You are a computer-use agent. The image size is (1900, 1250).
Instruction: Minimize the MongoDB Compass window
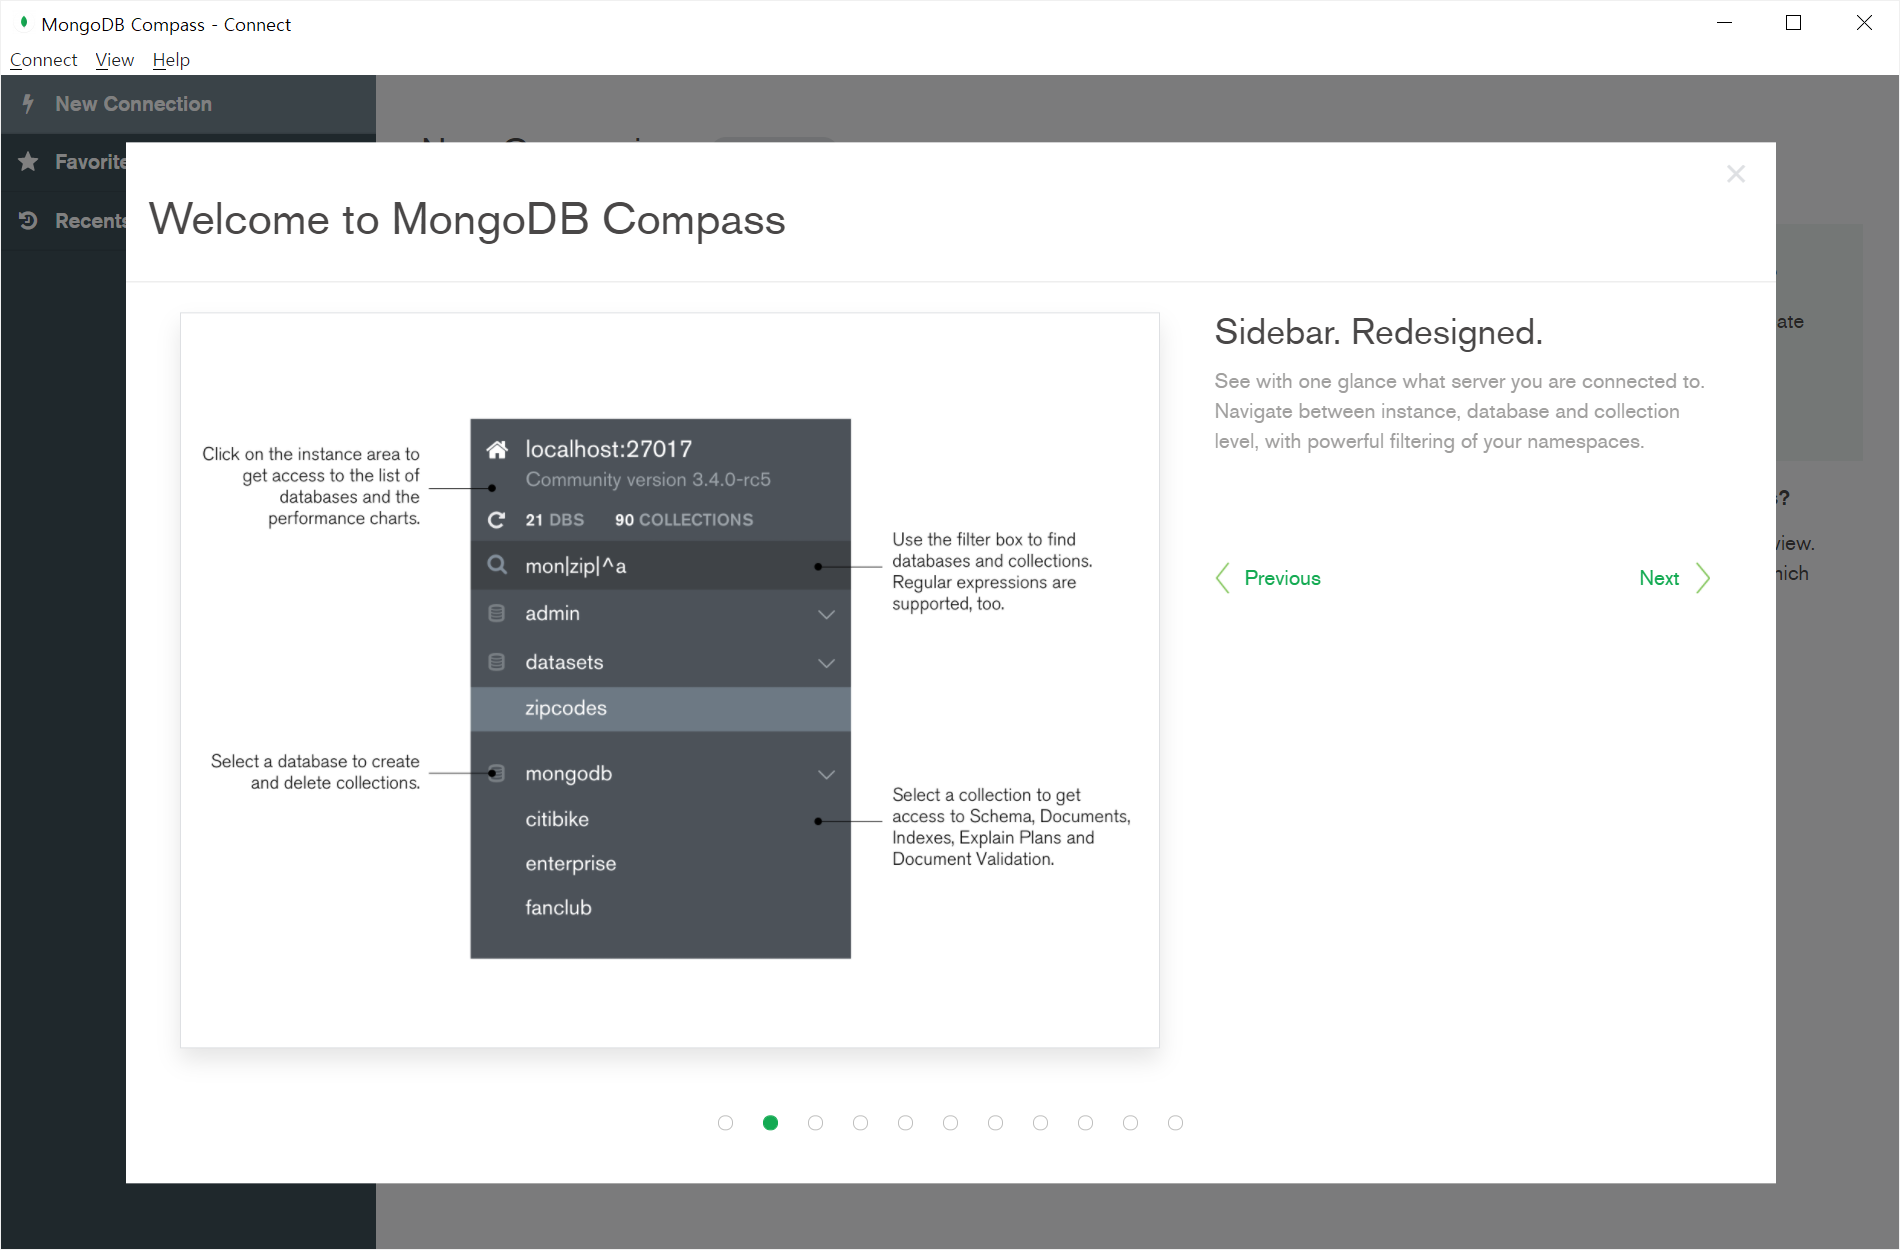coord(1724,23)
